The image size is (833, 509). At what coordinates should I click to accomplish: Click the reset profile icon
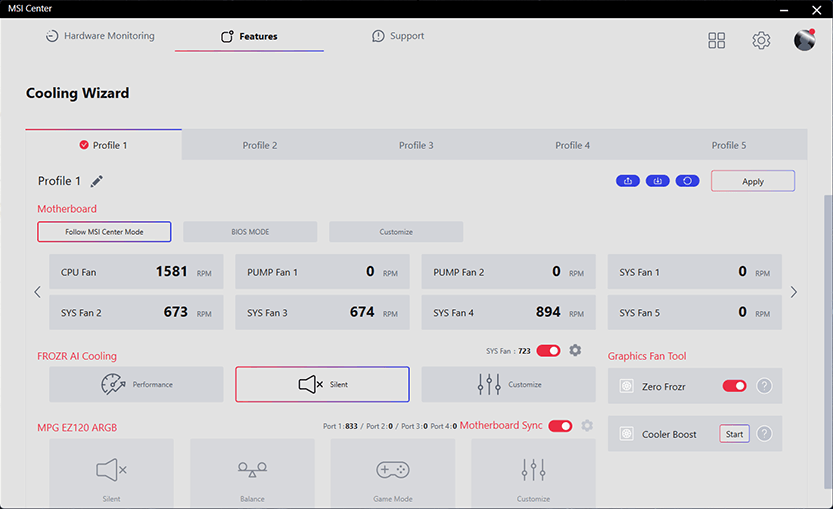(687, 181)
